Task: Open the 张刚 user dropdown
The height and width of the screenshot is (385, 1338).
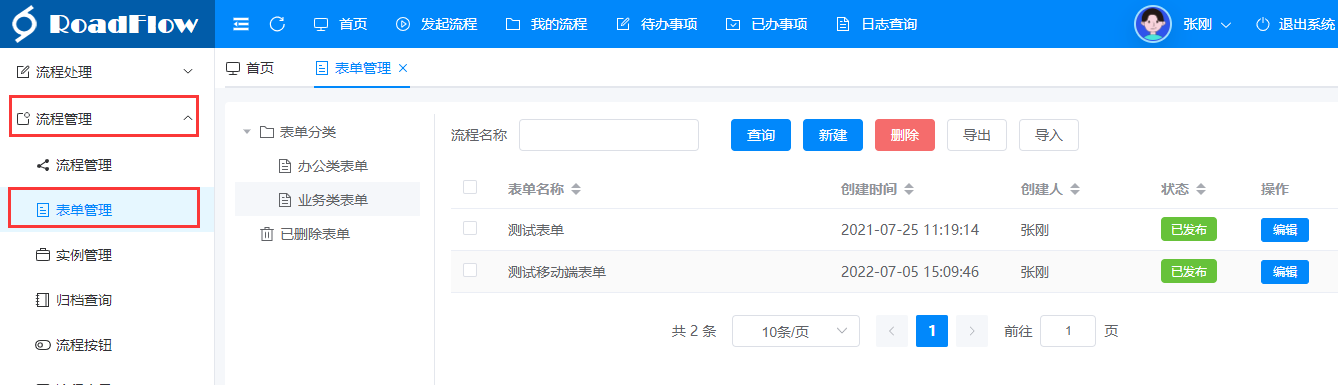Action: (1207, 24)
